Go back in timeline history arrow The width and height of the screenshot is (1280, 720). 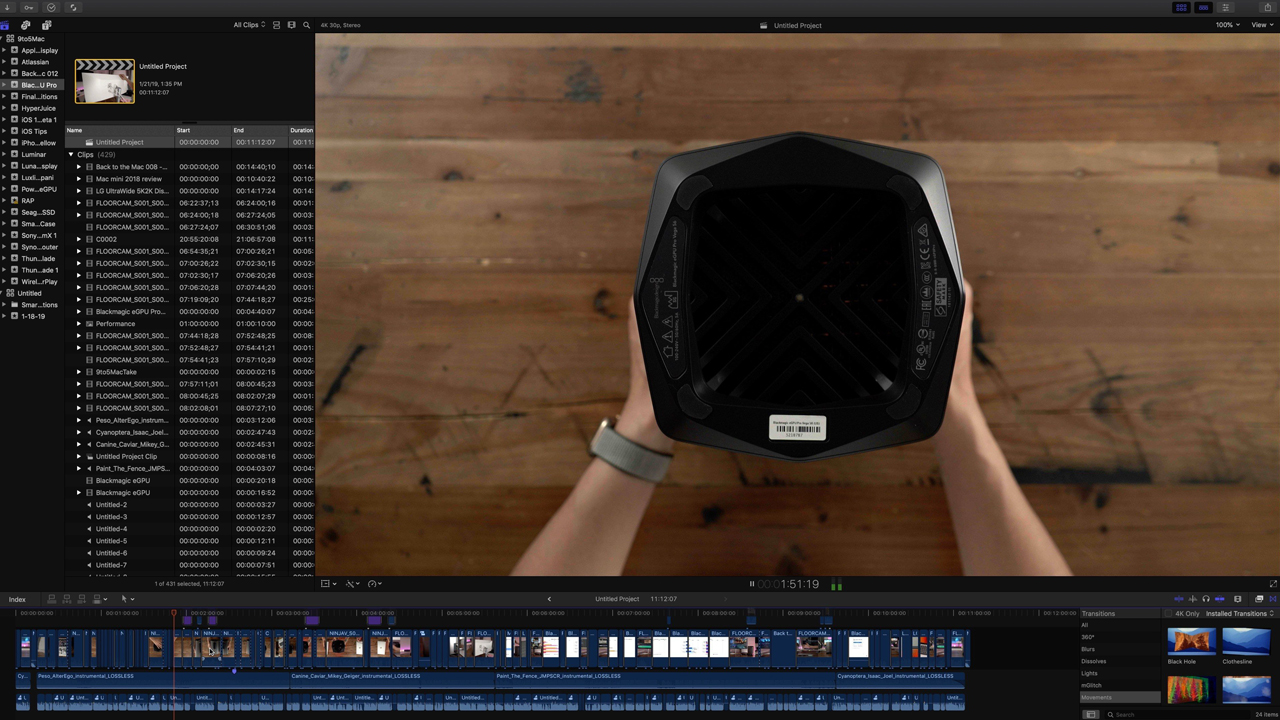[x=548, y=599]
